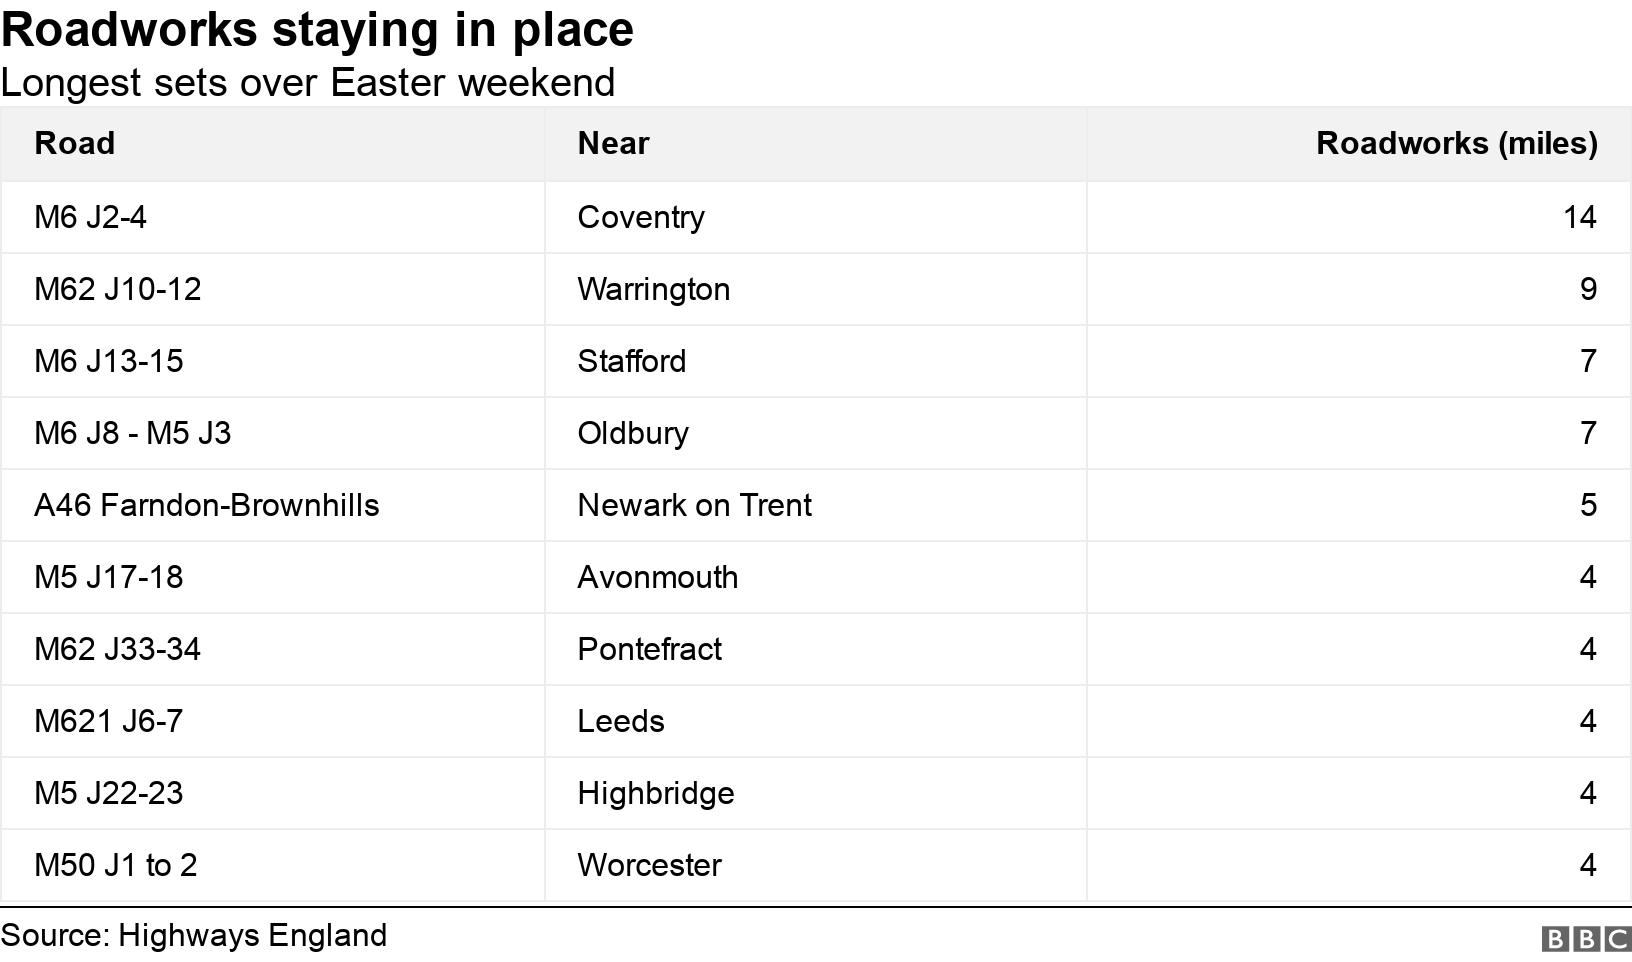The width and height of the screenshot is (1632, 962).
Task: Select the Near column header
Action: click(x=613, y=143)
